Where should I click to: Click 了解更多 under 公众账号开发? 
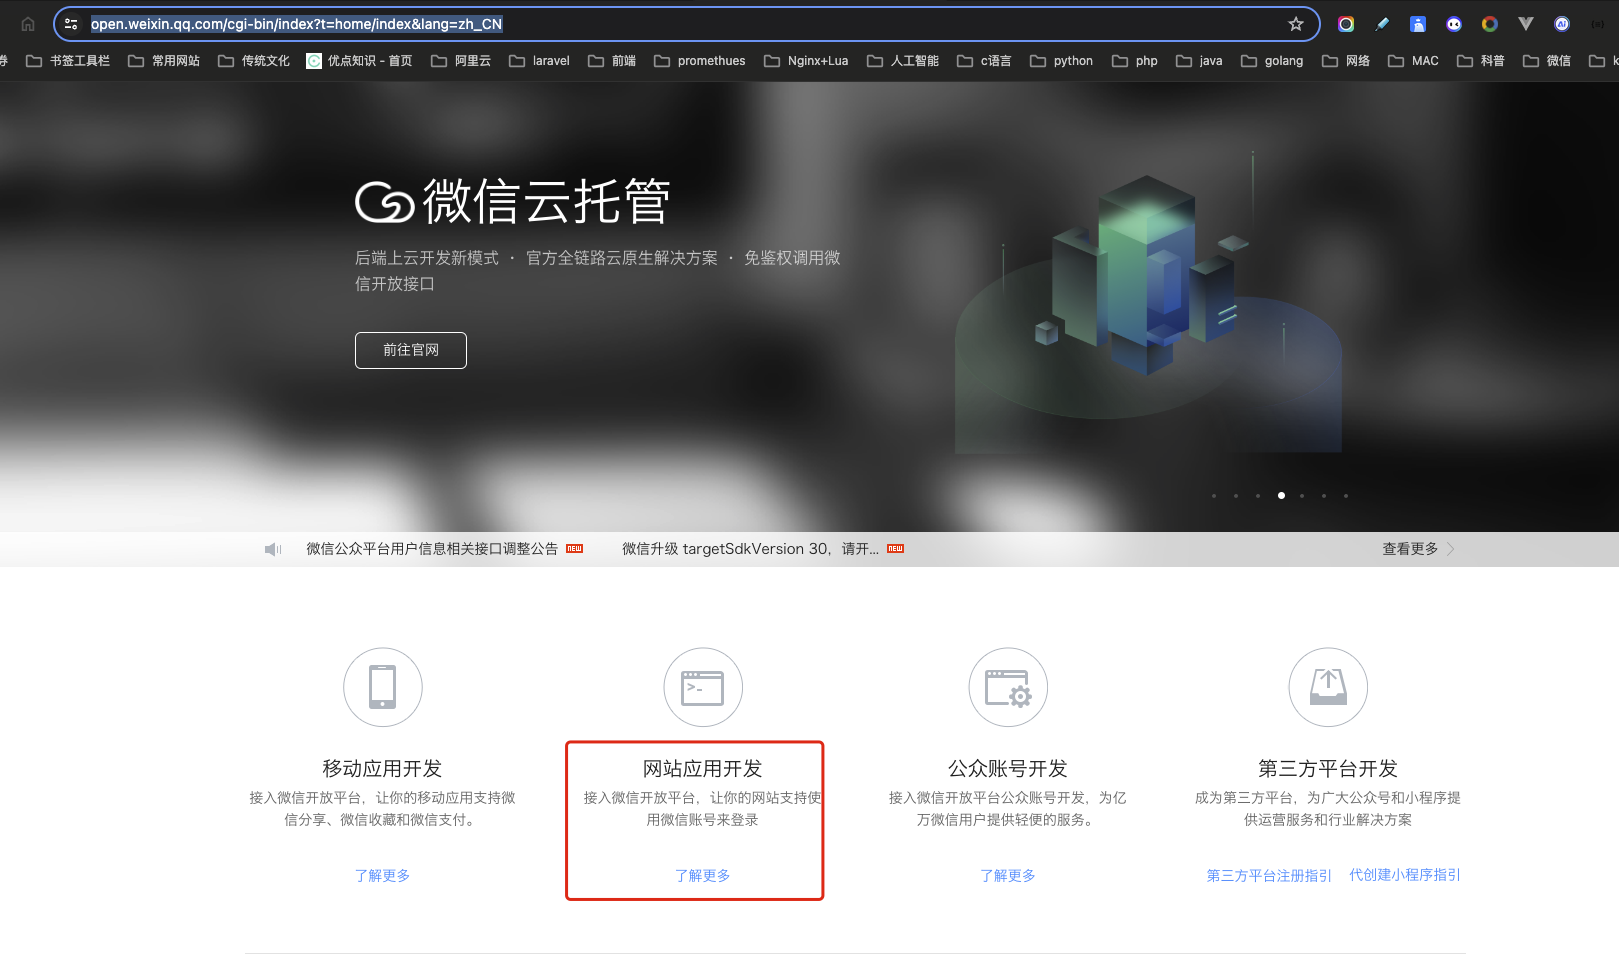tap(1008, 875)
